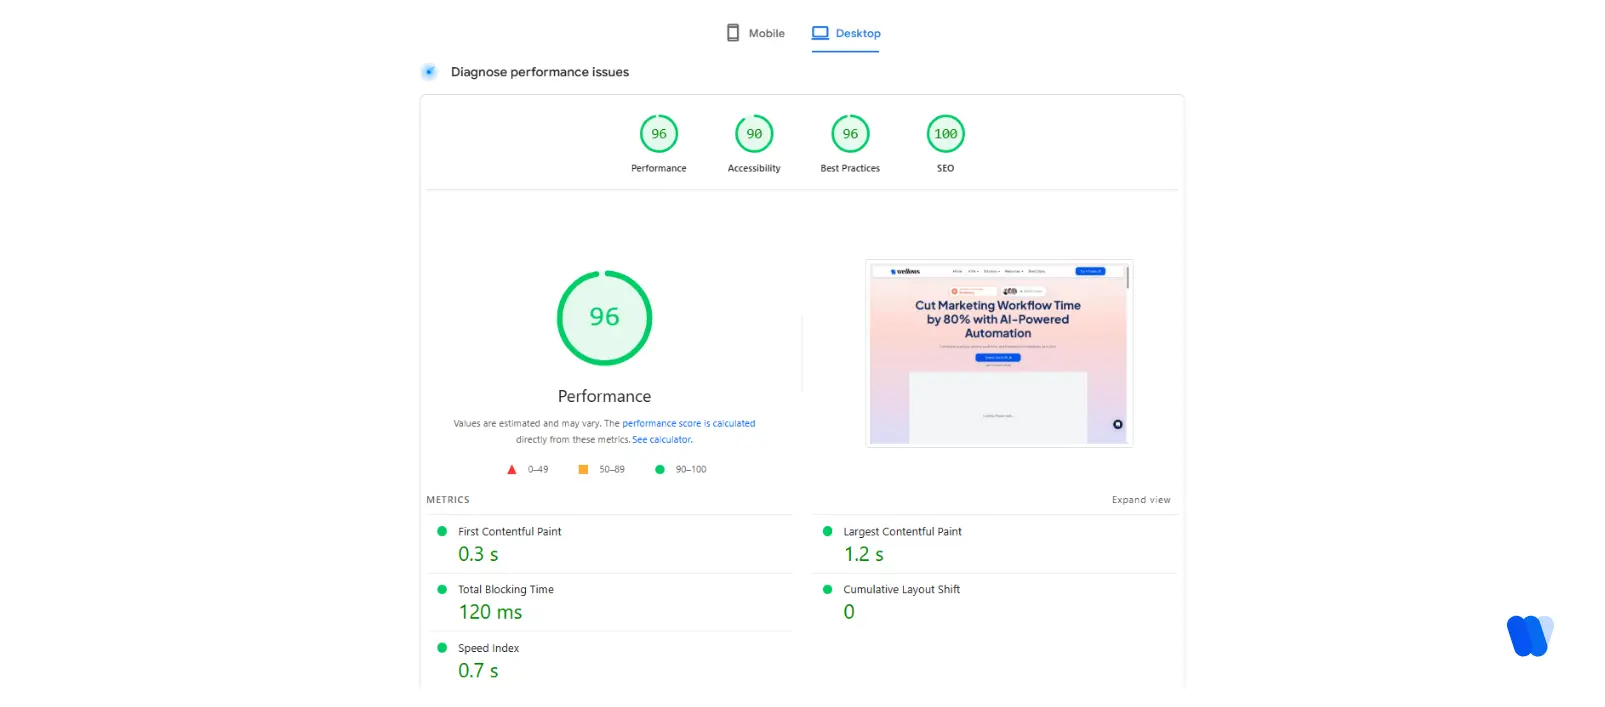
Task: Click the red triangle 0–49 legend icon
Action: [512, 469]
